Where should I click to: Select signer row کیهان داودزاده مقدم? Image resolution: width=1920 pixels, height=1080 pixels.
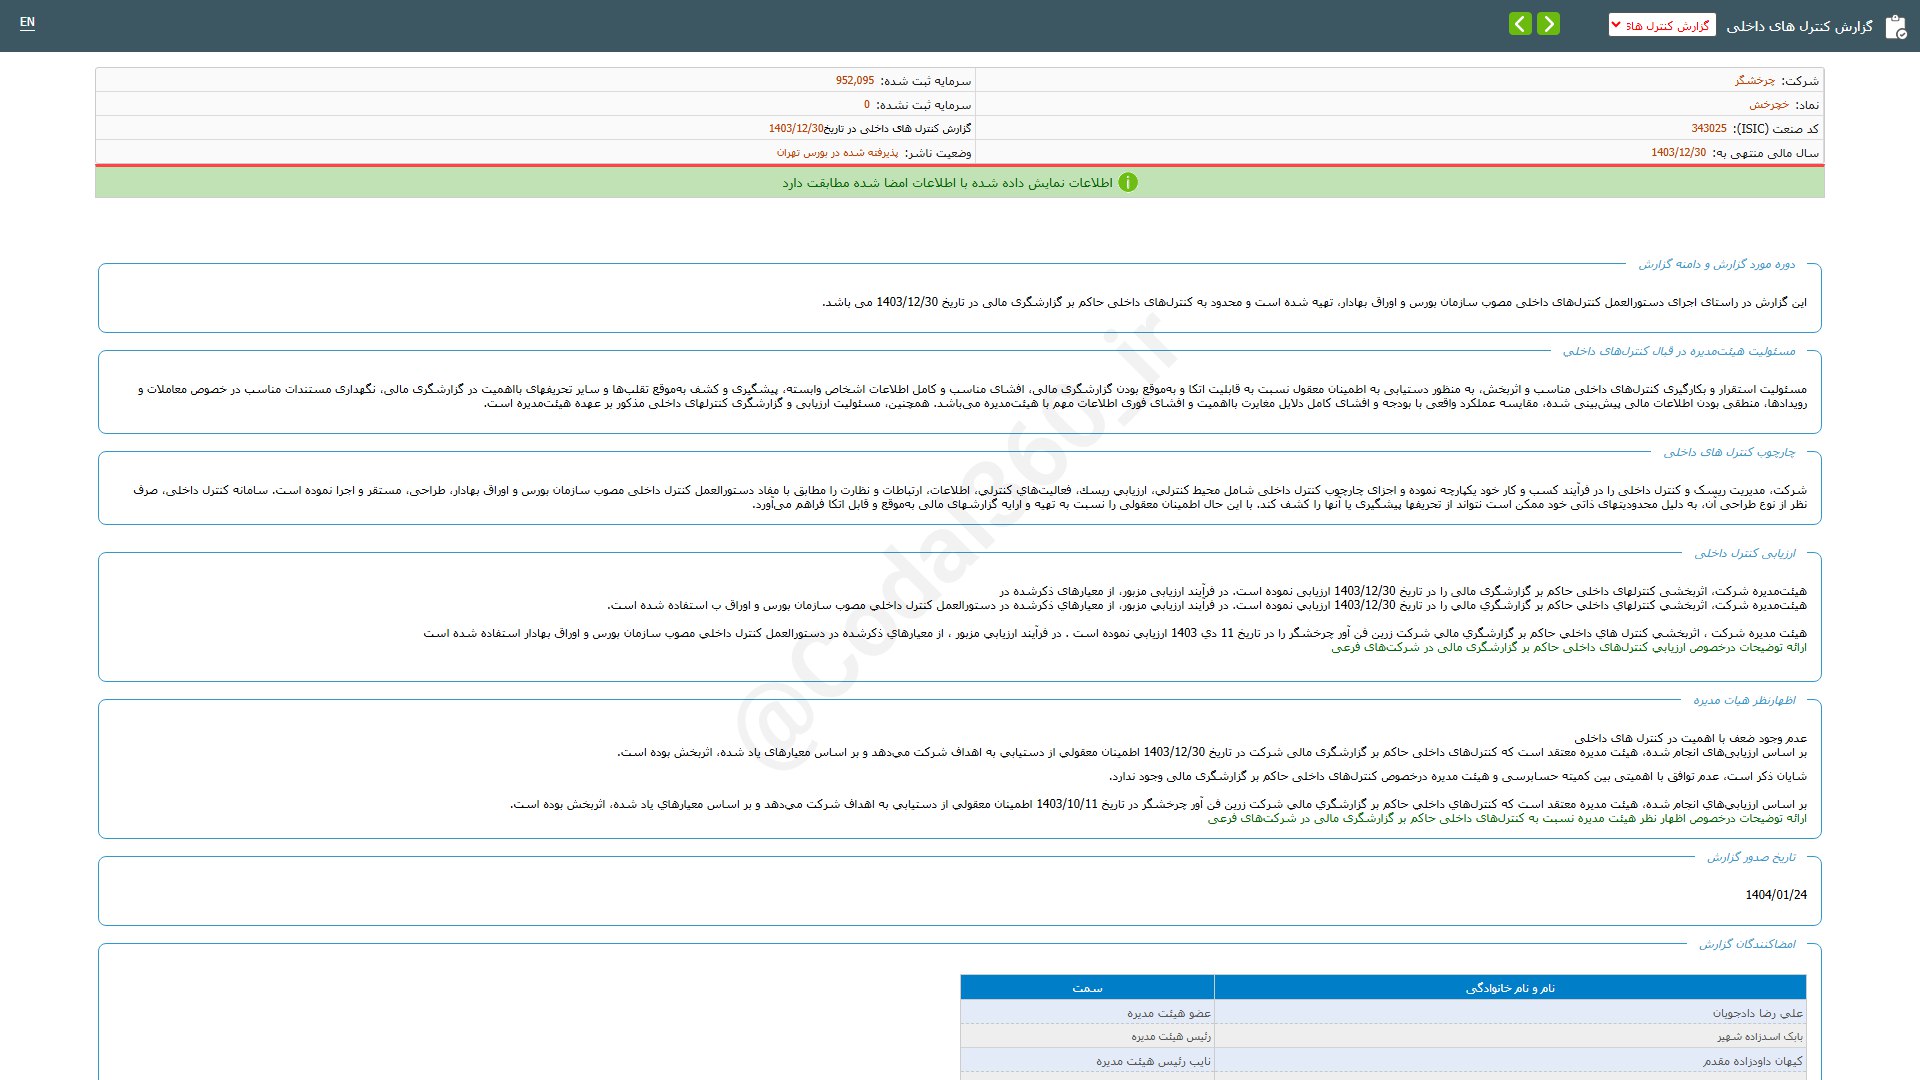click(x=1383, y=1060)
